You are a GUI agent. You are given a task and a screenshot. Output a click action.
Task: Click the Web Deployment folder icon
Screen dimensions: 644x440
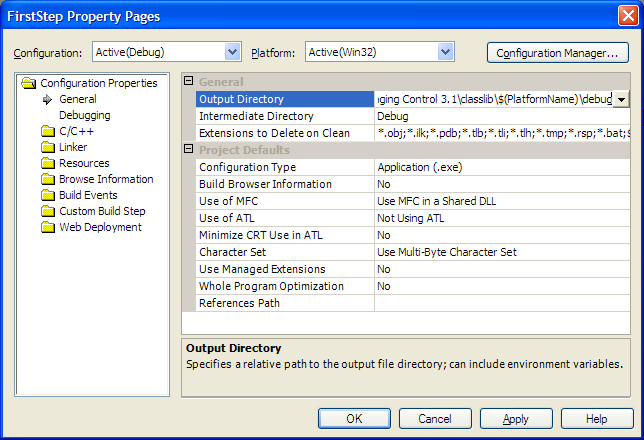tap(48, 227)
